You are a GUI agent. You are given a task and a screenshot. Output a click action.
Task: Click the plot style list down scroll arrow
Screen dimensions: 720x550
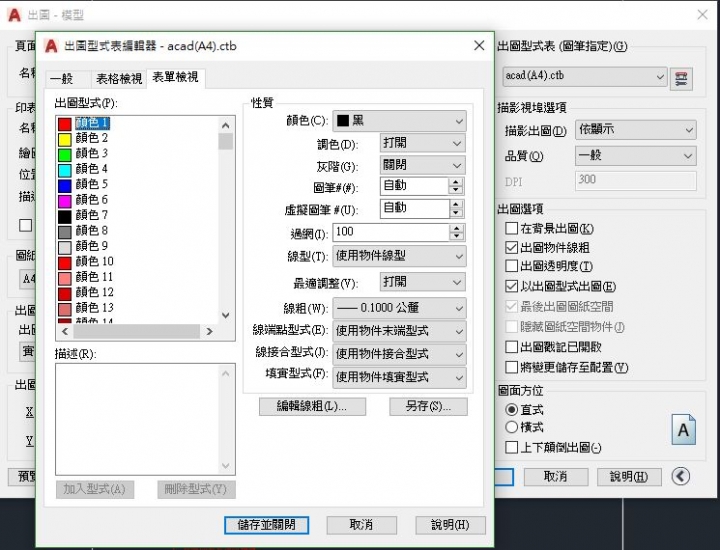click(x=225, y=315)
